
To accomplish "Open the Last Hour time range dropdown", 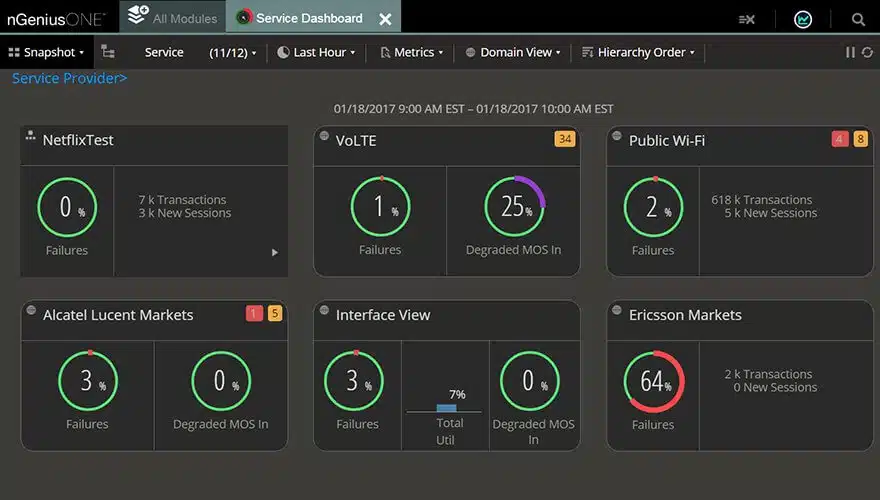I will pos(317,52).
